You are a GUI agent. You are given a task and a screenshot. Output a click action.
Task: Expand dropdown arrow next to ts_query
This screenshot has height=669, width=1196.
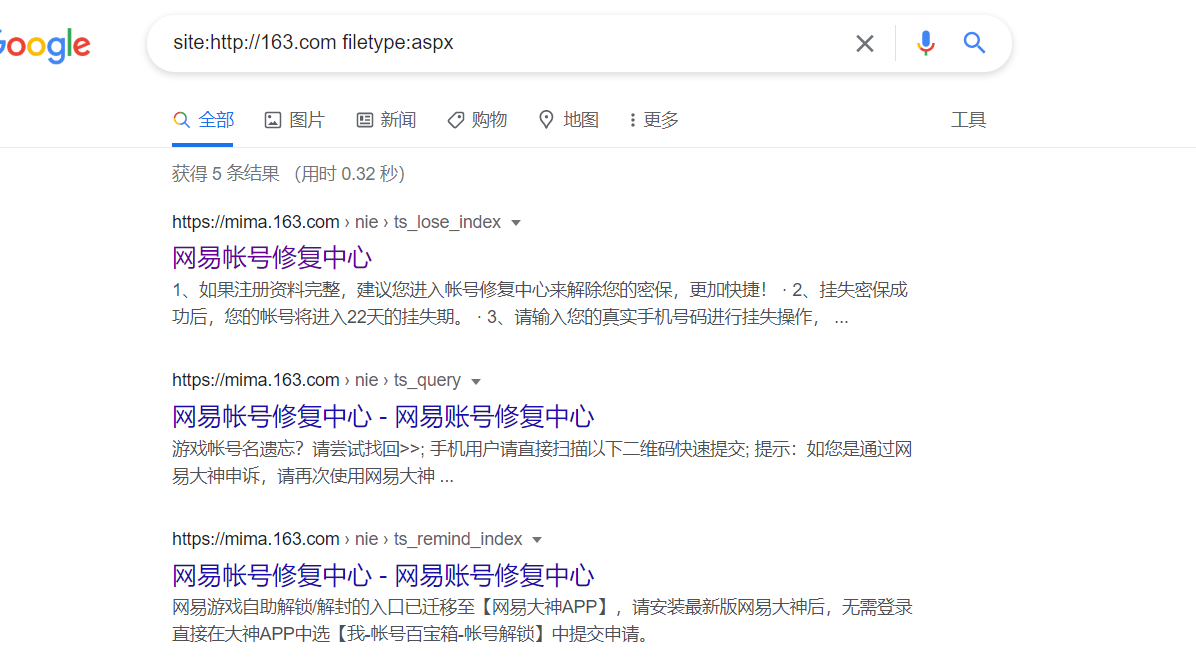(x=476, y=381)
